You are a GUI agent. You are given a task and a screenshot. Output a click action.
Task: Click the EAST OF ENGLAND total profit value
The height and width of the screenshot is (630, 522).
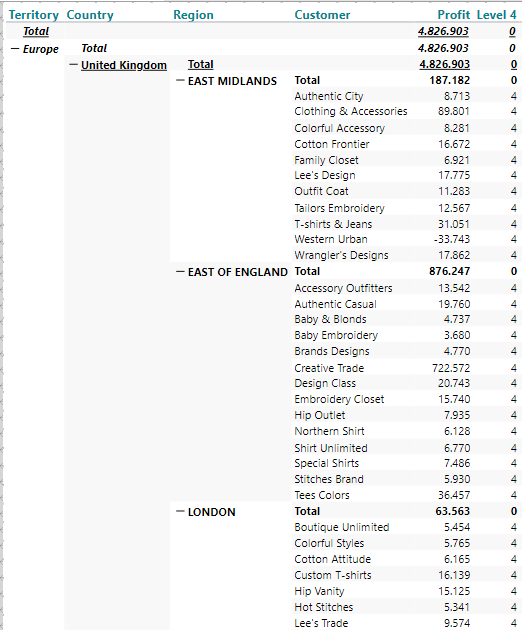pos(449,271)
